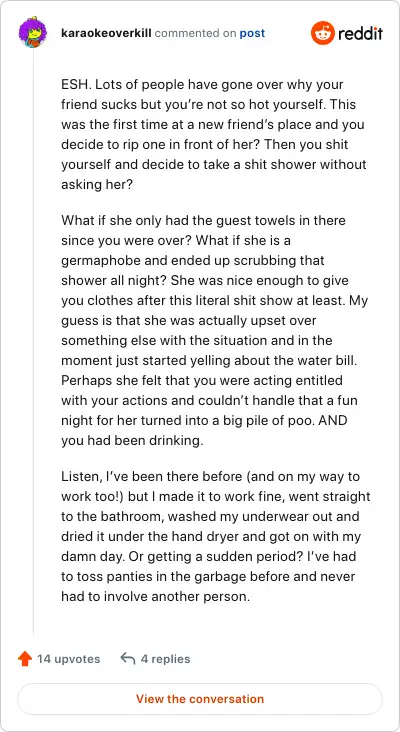Open the karaokeoverkill username profile

tap(106, 34)
